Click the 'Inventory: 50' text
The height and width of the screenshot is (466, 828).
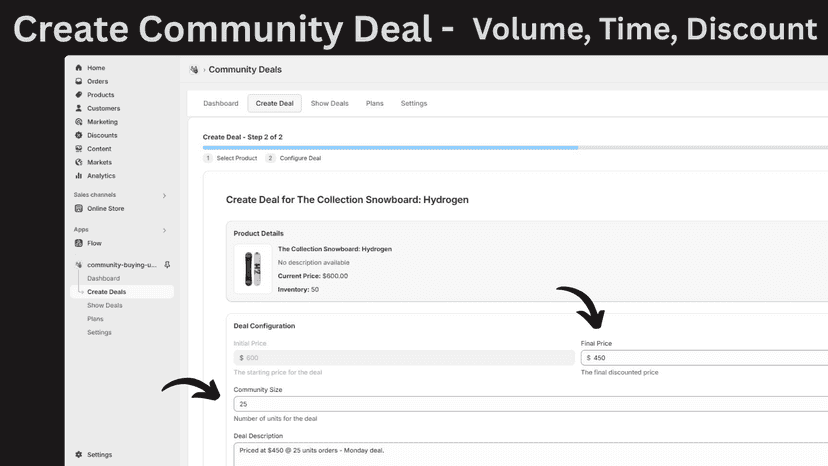coord(298,290)
